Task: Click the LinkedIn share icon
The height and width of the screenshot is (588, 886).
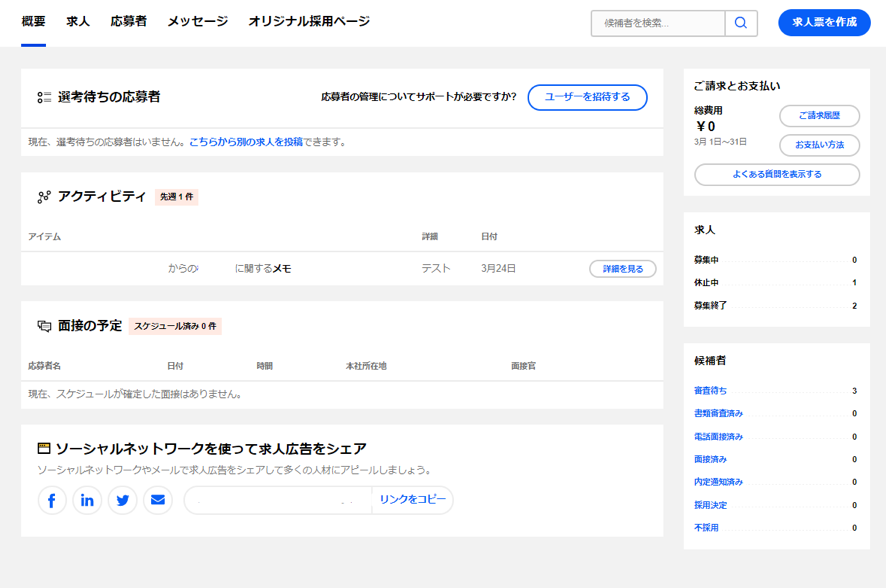Action: pos(87,500)
